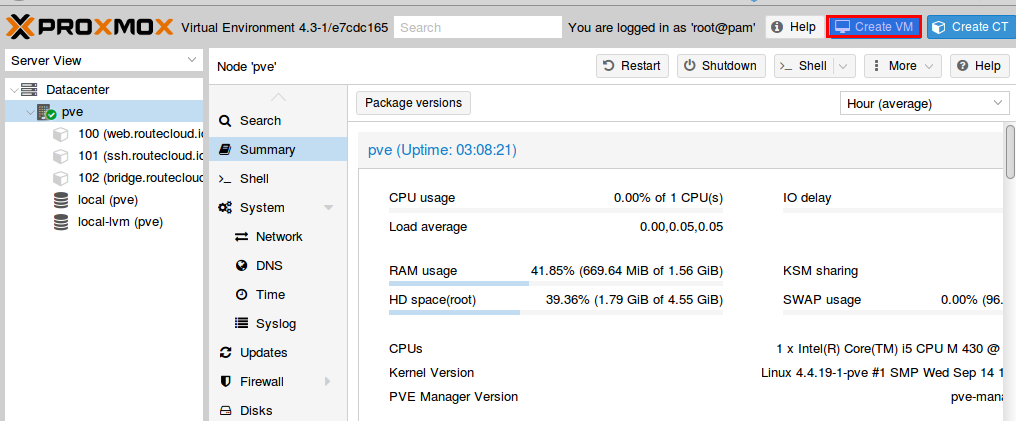
Task: Select container 101 (ssh.routecloud) in tree
Action: click(104, 156)
